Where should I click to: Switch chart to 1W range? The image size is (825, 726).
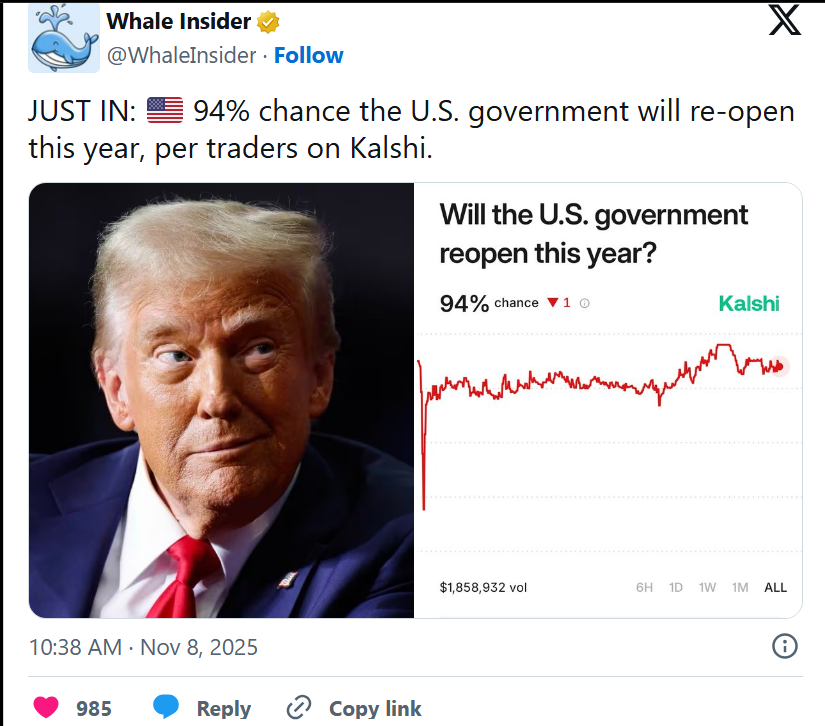coord(707,587)
